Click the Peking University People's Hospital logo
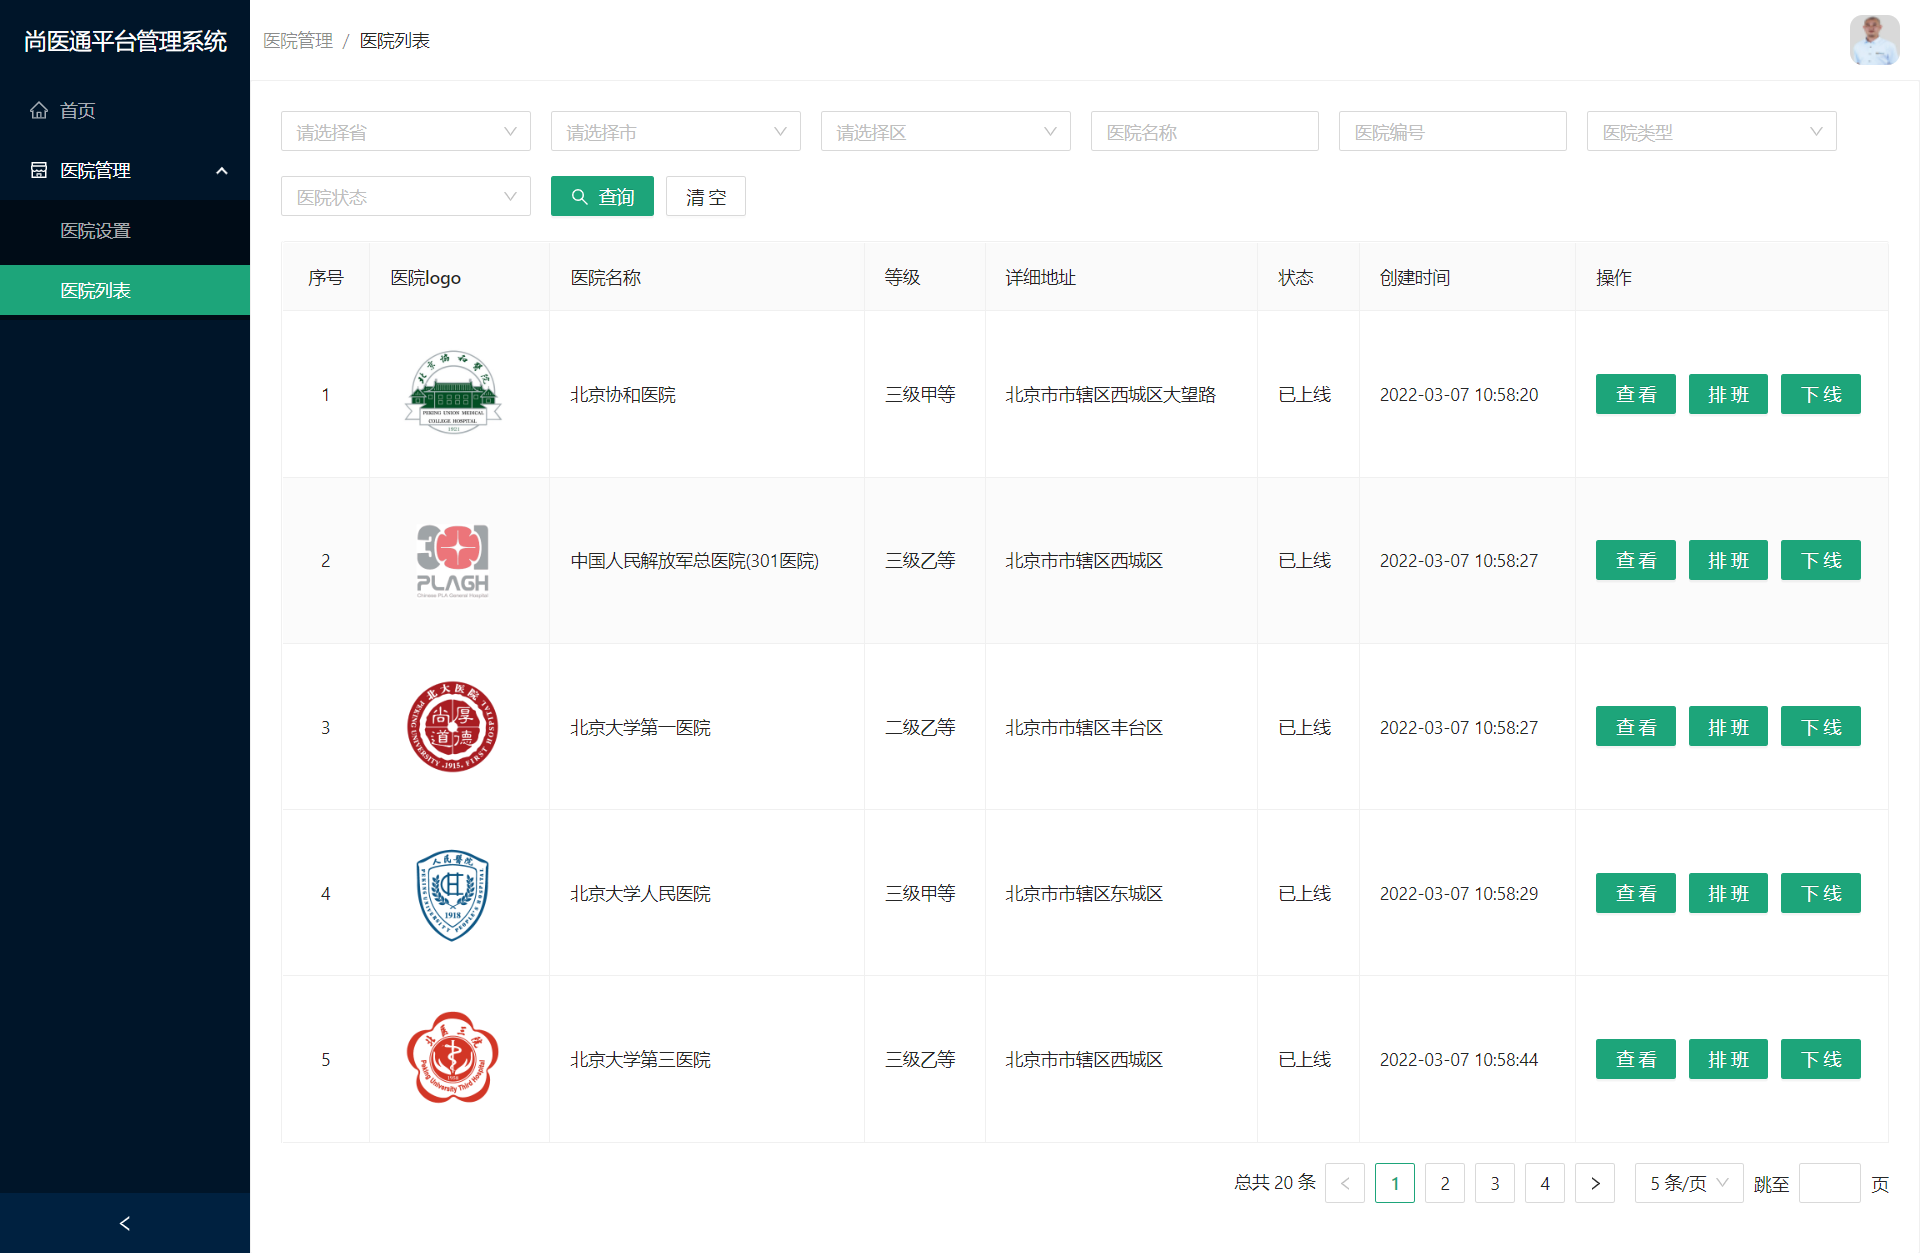Viewport: 1920px width, 1253px height. tap(453, 894)
